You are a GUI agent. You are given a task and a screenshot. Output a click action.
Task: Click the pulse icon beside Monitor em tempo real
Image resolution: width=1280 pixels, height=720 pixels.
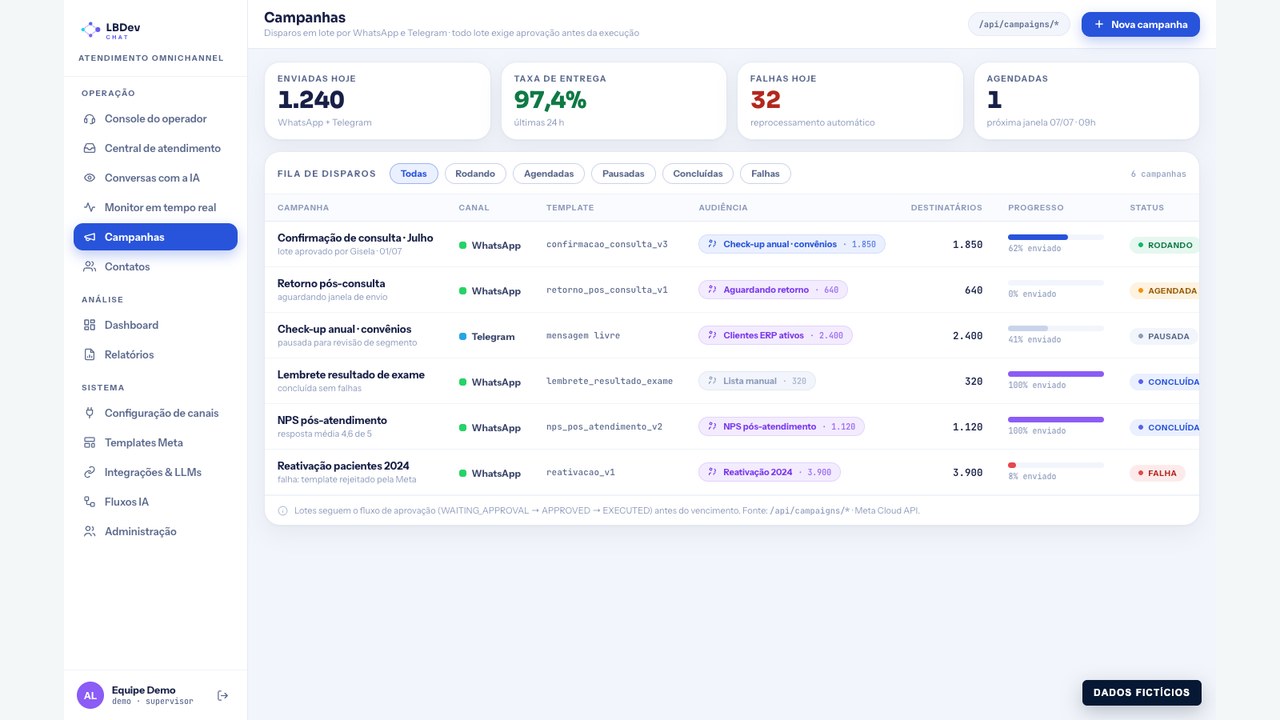tap(90, 207)
